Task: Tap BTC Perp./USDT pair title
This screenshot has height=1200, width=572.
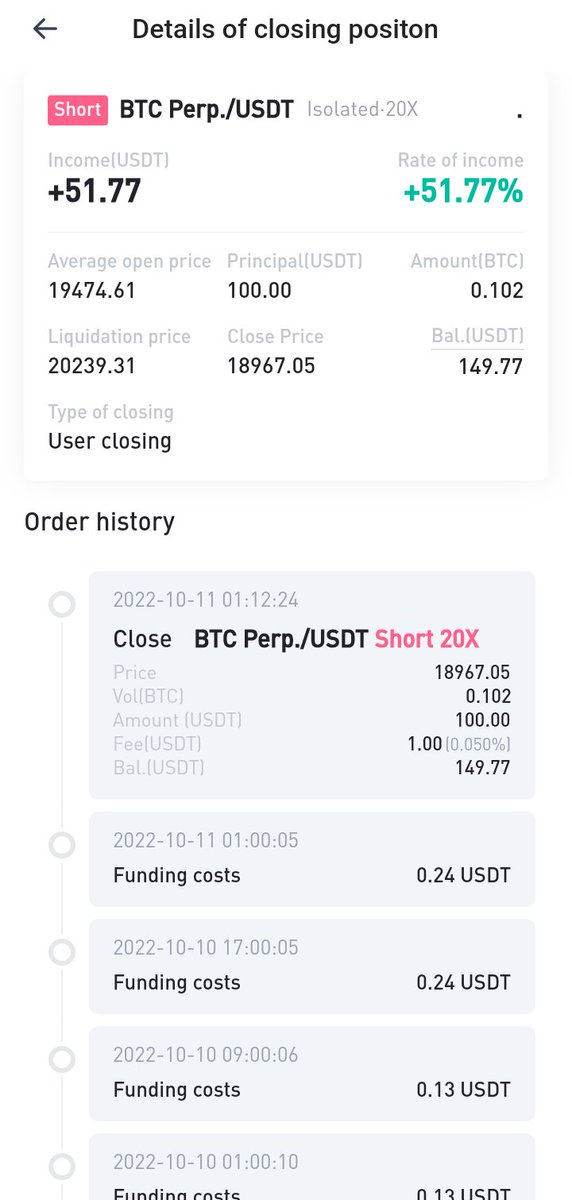Action: pos(207,109)
